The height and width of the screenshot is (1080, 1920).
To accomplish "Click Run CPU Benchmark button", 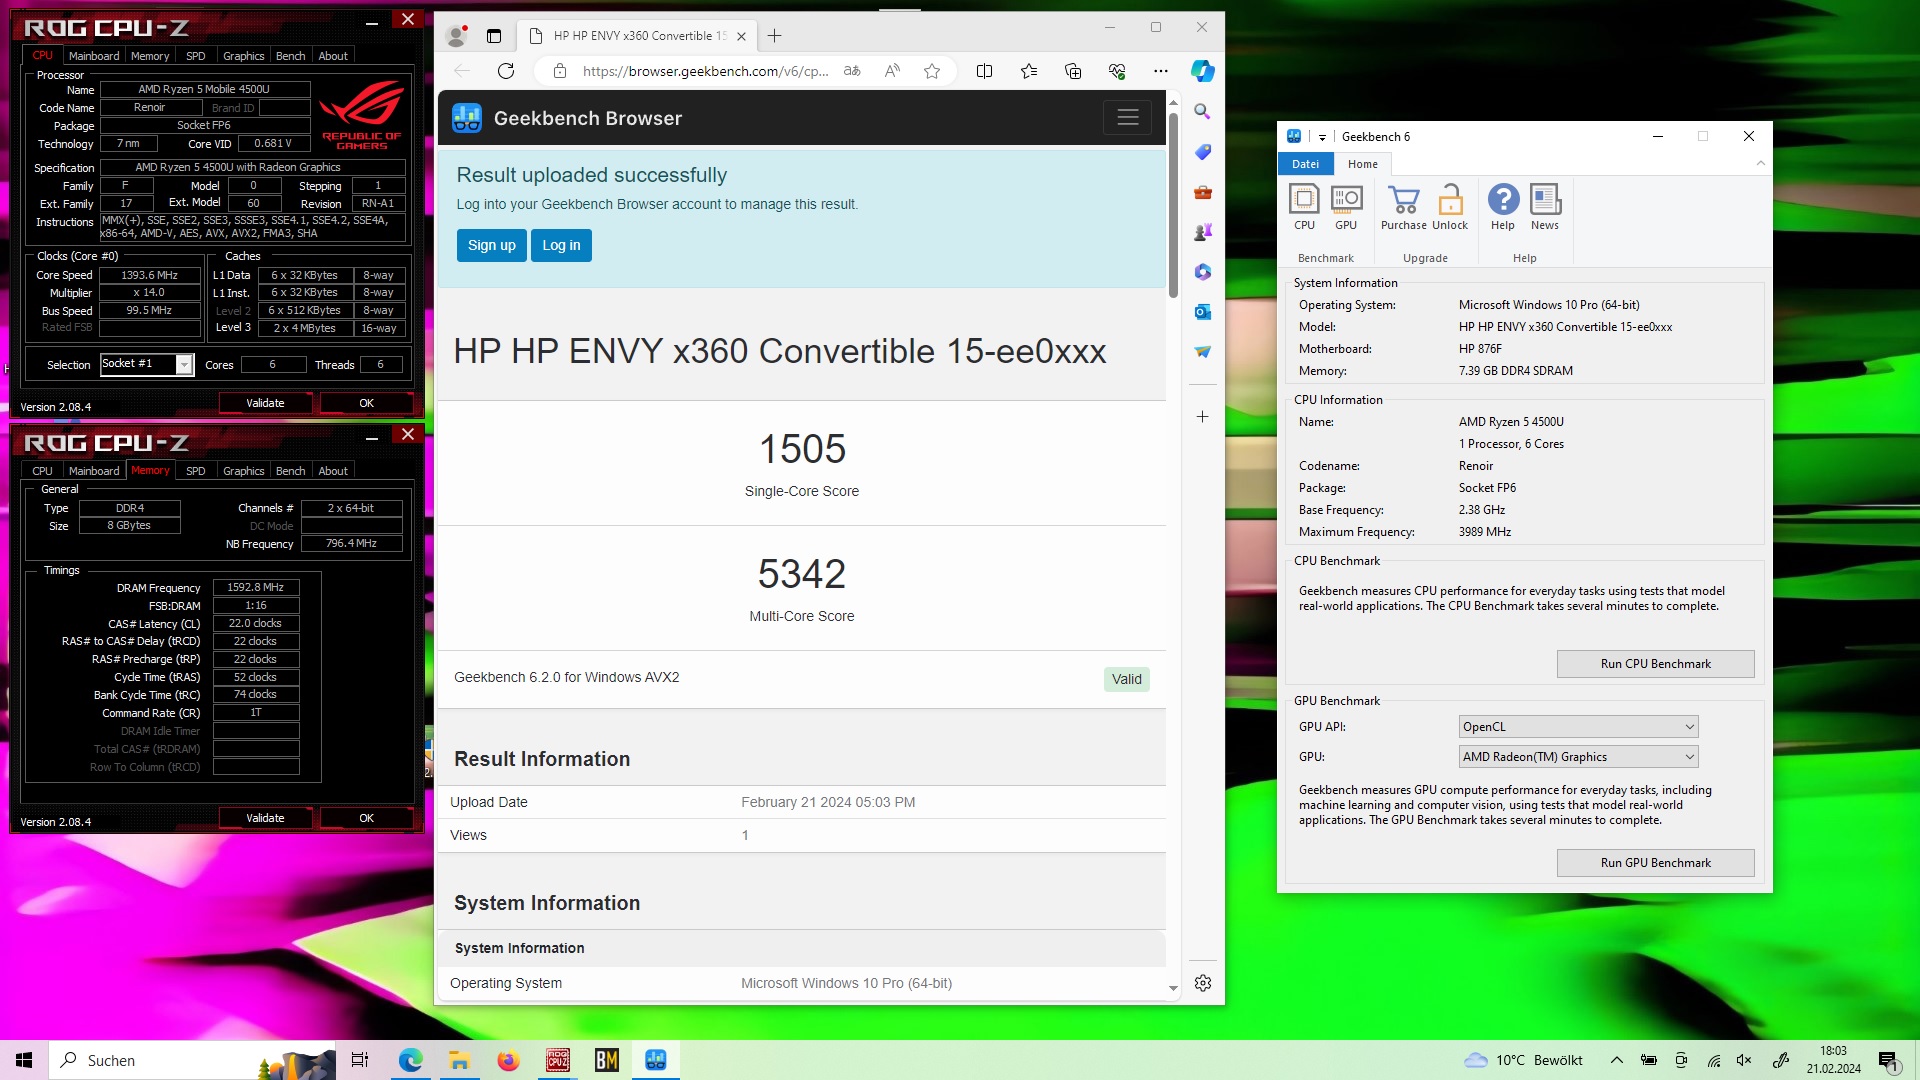I will [1655, 664].
